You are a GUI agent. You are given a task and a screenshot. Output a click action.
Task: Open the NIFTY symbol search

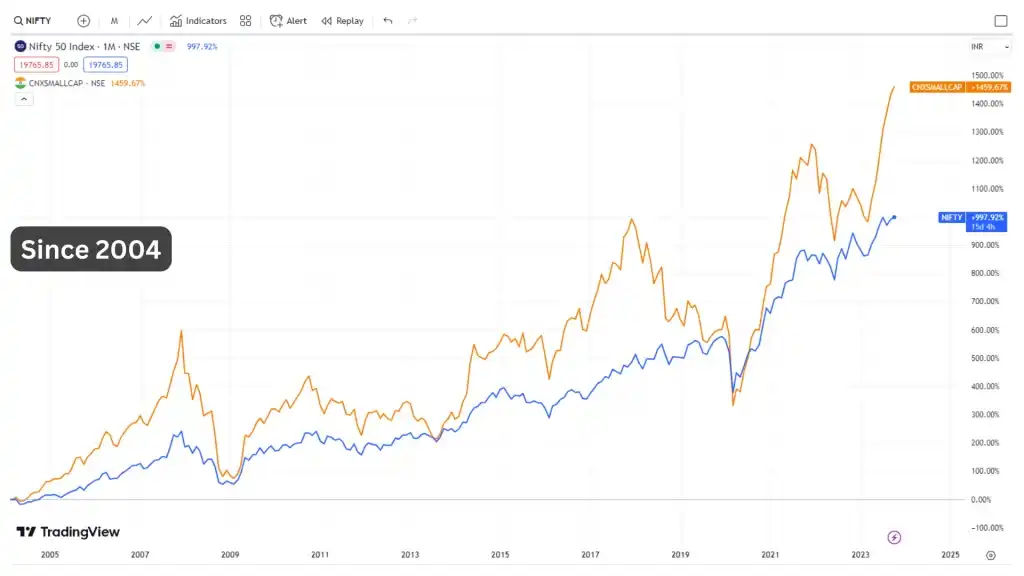(34, 21)
